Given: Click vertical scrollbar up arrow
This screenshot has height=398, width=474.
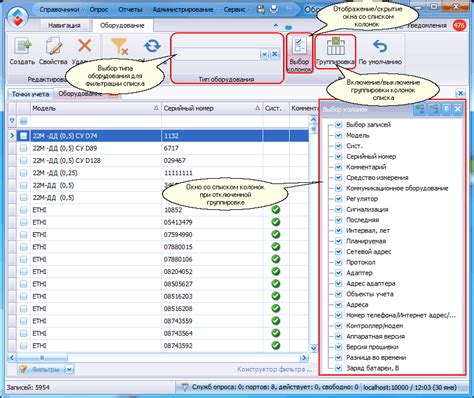Looking at the screenshot, I should tap(313, 119).
